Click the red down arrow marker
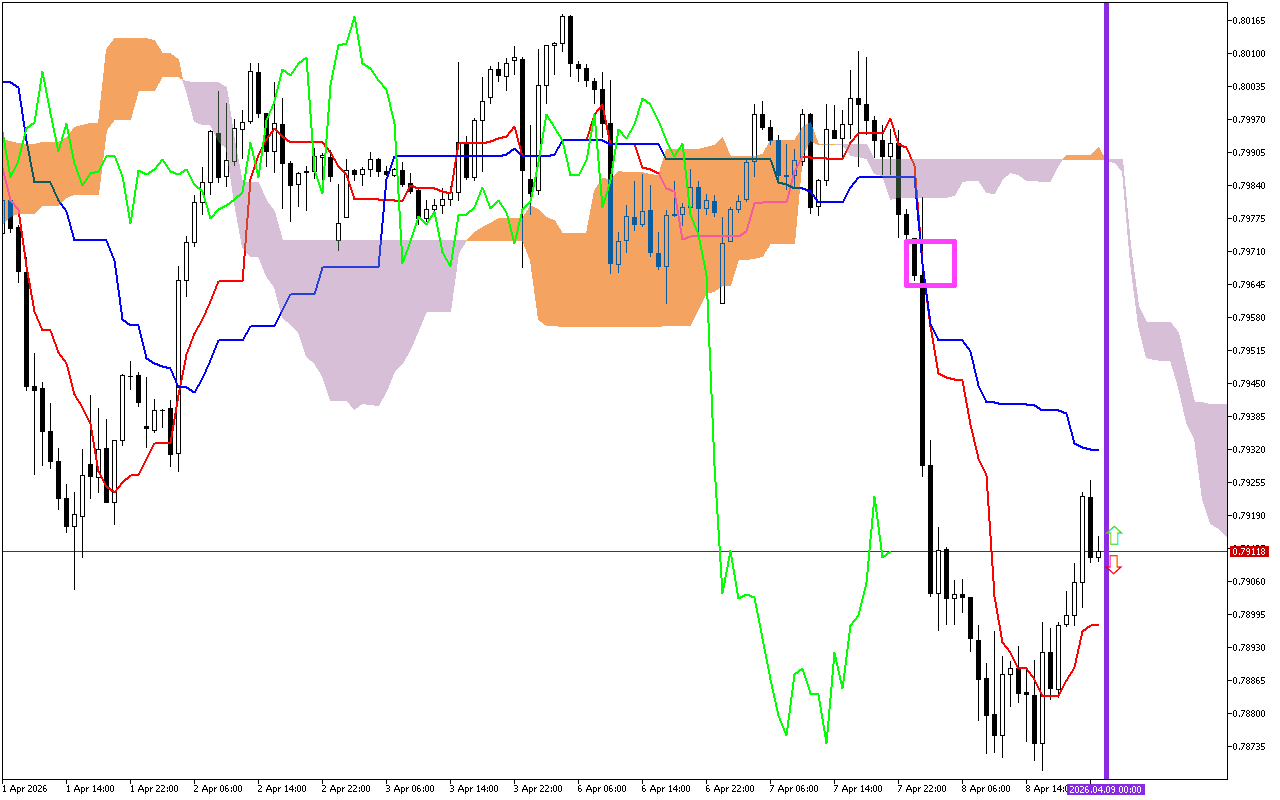 click(x=1114, y=565)
